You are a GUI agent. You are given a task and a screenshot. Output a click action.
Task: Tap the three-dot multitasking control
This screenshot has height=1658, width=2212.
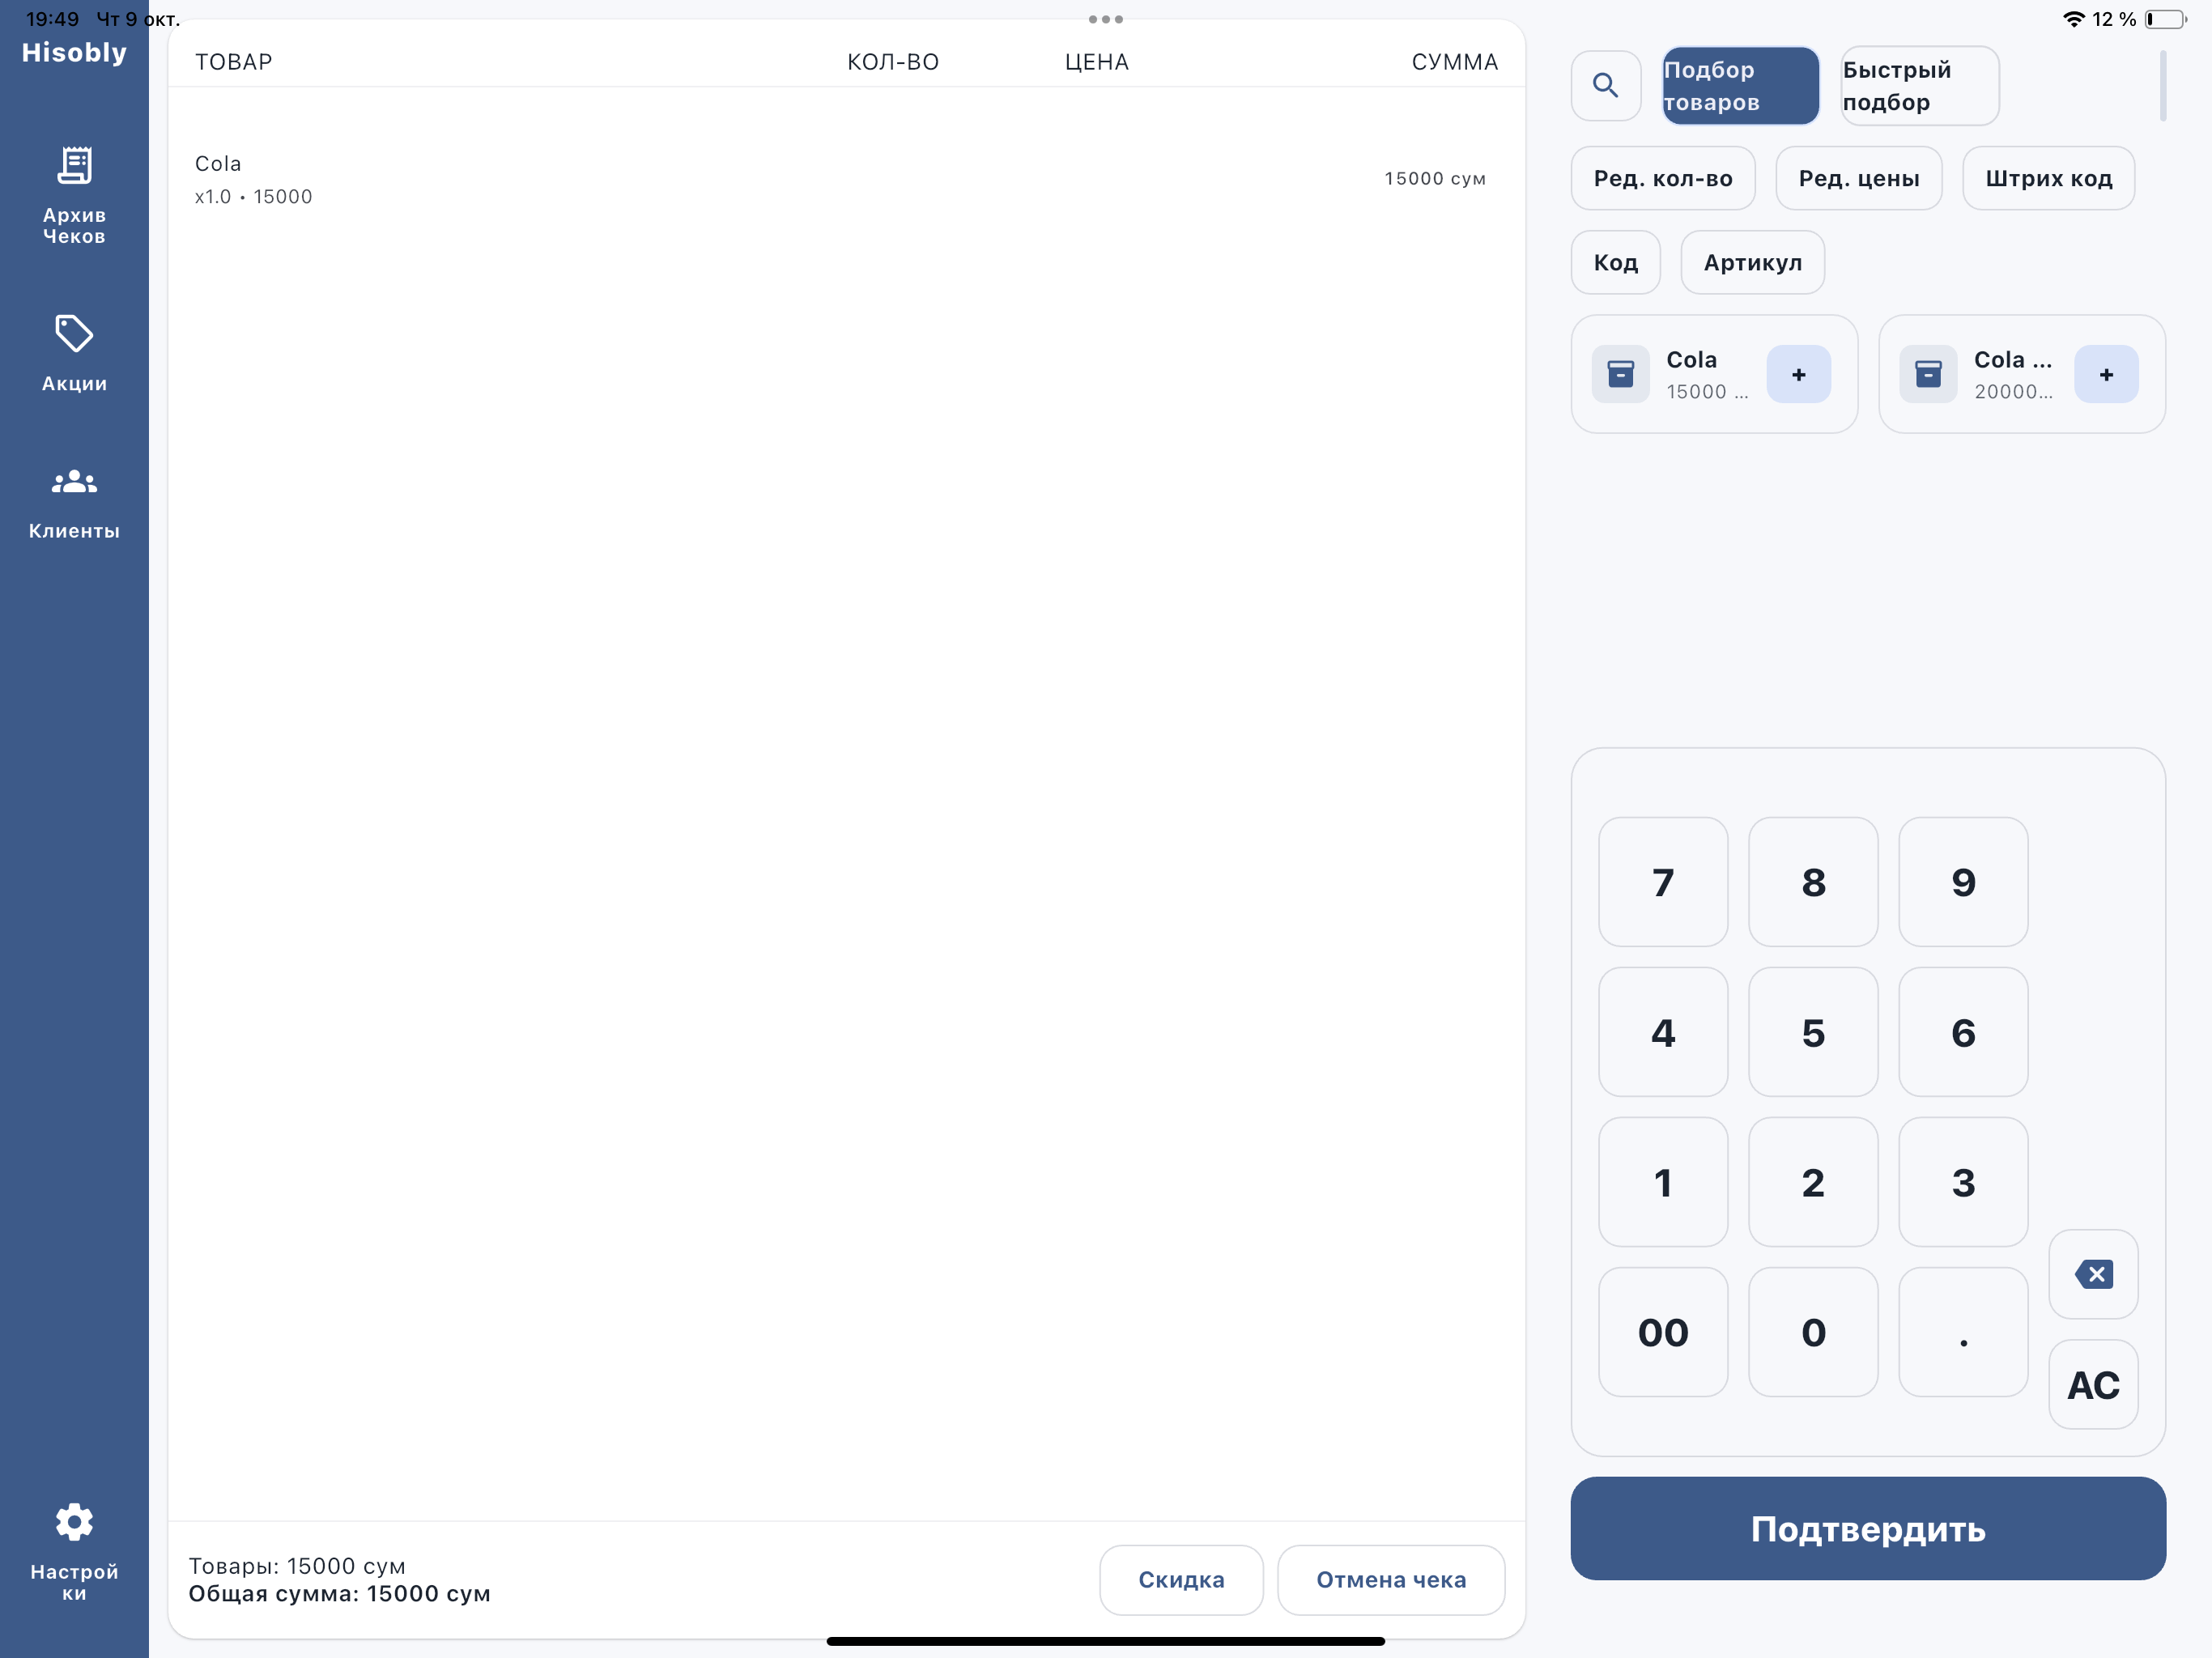pos(1106,19)
